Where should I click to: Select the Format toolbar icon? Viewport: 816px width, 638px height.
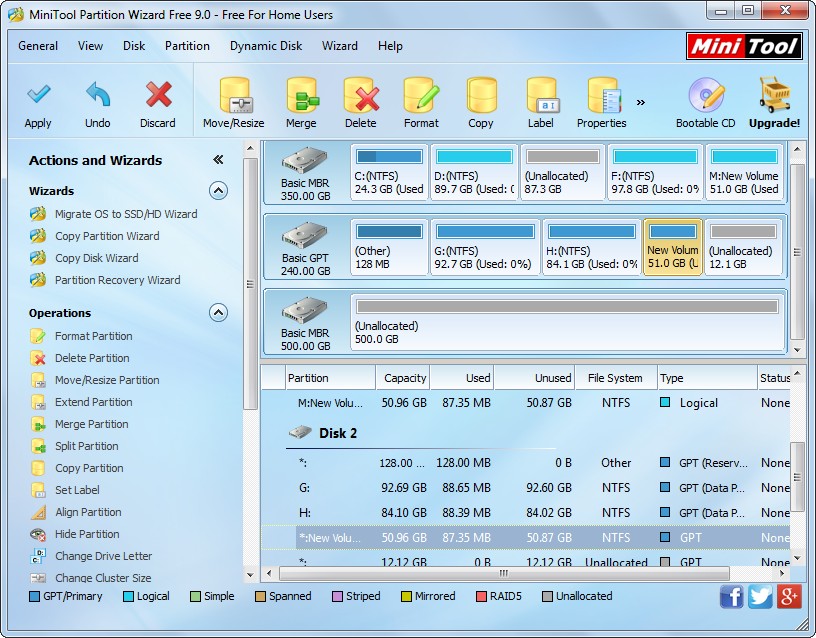pyautogui.click(x=421, y=100)
